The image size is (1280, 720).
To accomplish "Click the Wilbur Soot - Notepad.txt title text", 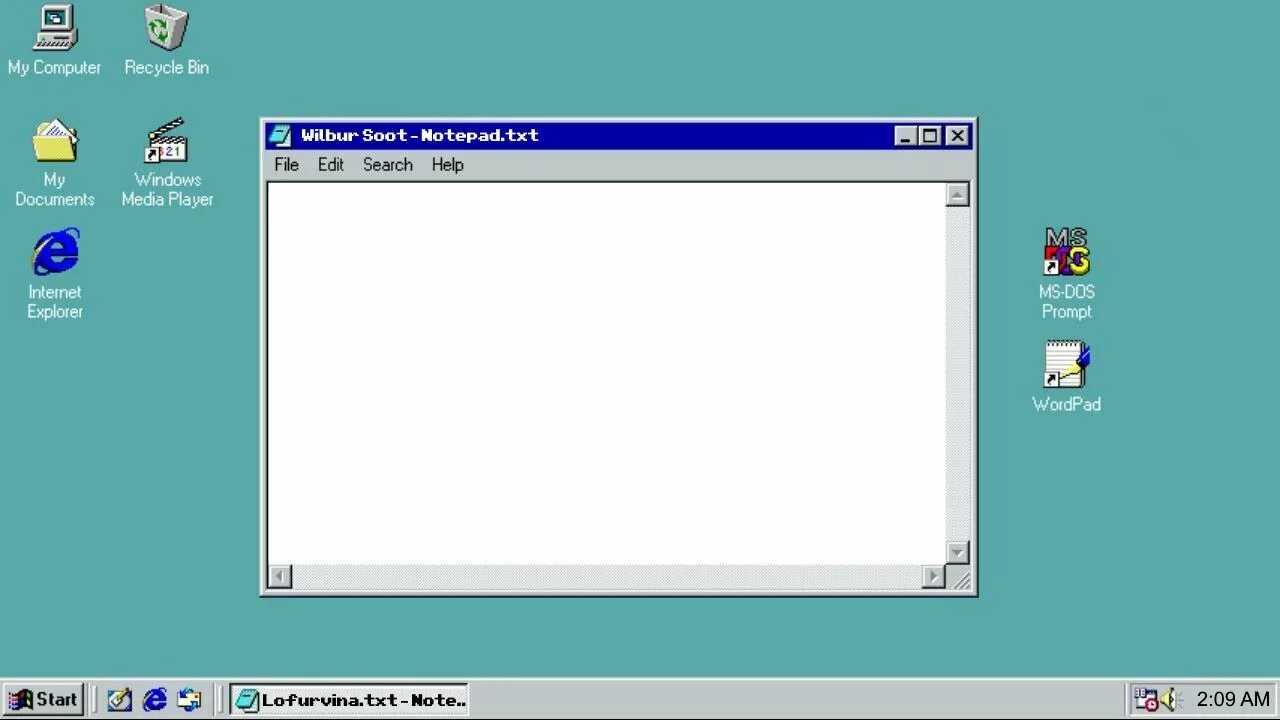I will point(420,136).
